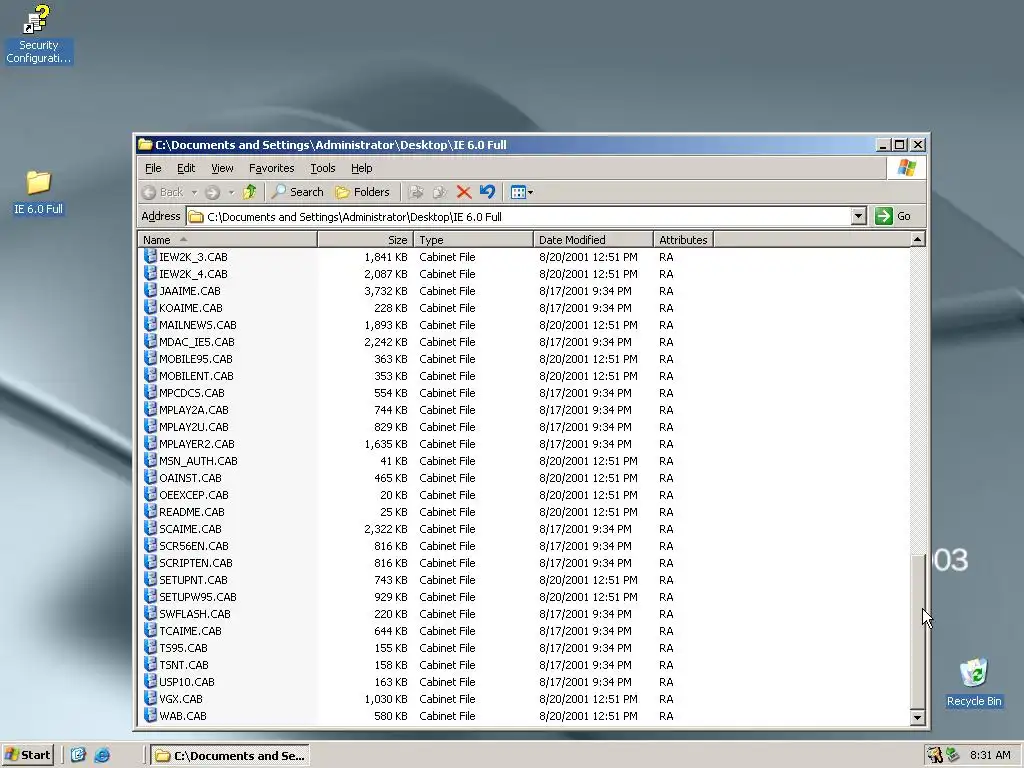Viewport: 1024px width, 768px height.
Task: Select the SETUPW95.CAB file name
Action: (x=198, y=597)
